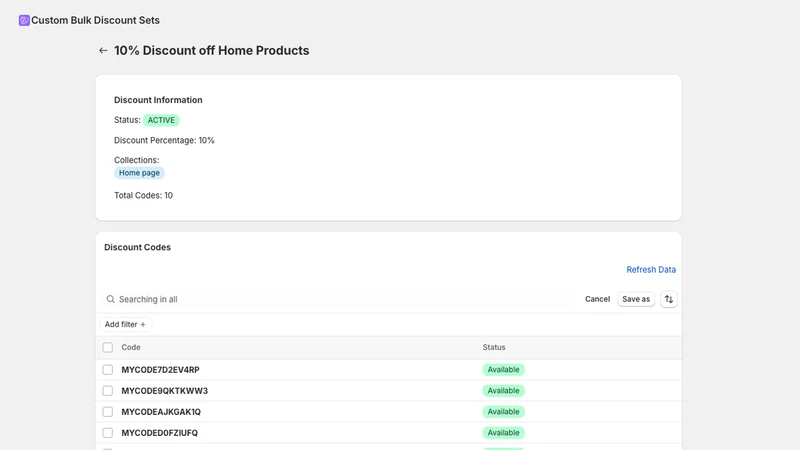Click the Discount Codes heading
Image resolution: width=800 pixels, height=450 pixels.
[137, 247]
